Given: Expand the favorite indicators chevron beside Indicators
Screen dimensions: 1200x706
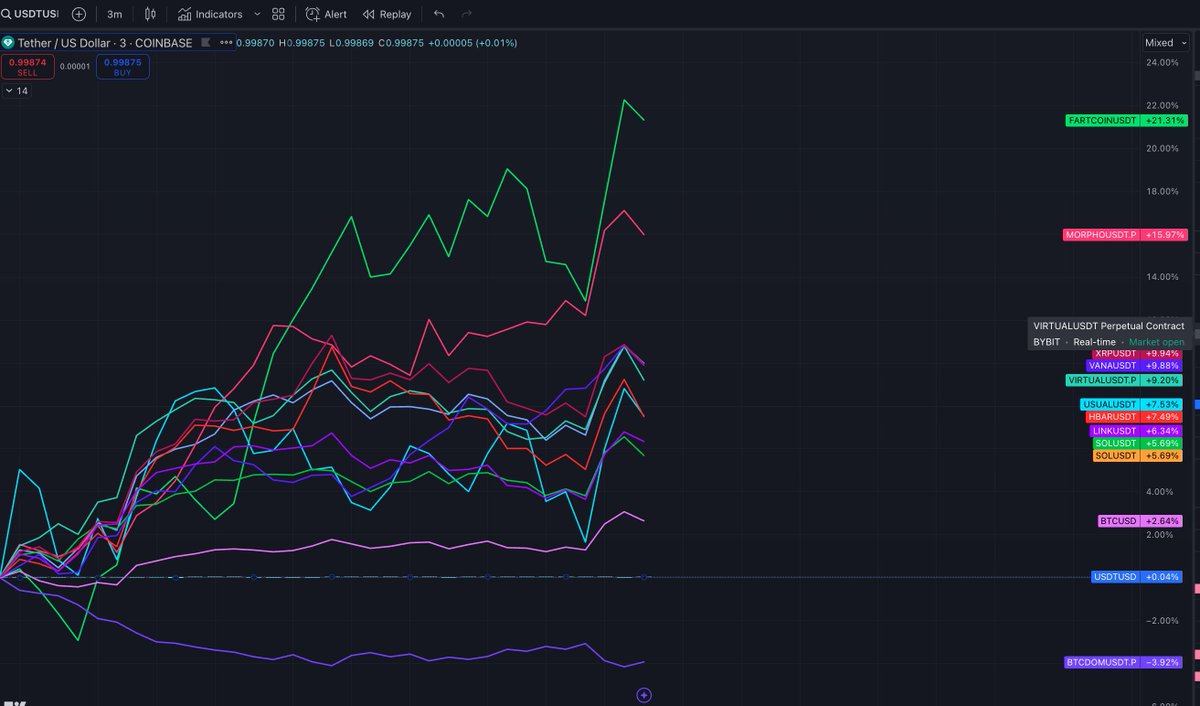Looking at the screenshot, I should click(257, 14).
